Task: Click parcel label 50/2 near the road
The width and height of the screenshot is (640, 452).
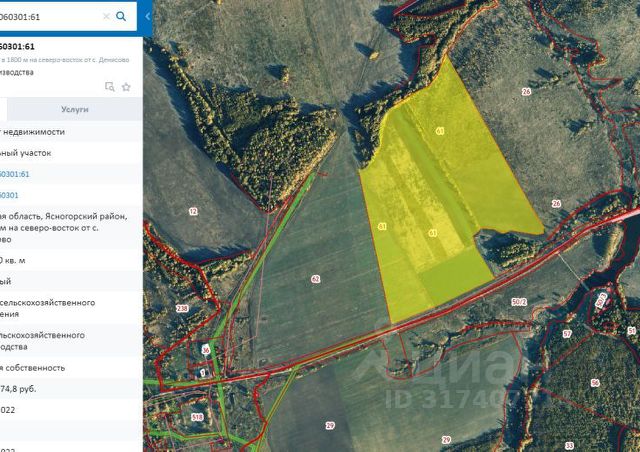Action: 519,302
